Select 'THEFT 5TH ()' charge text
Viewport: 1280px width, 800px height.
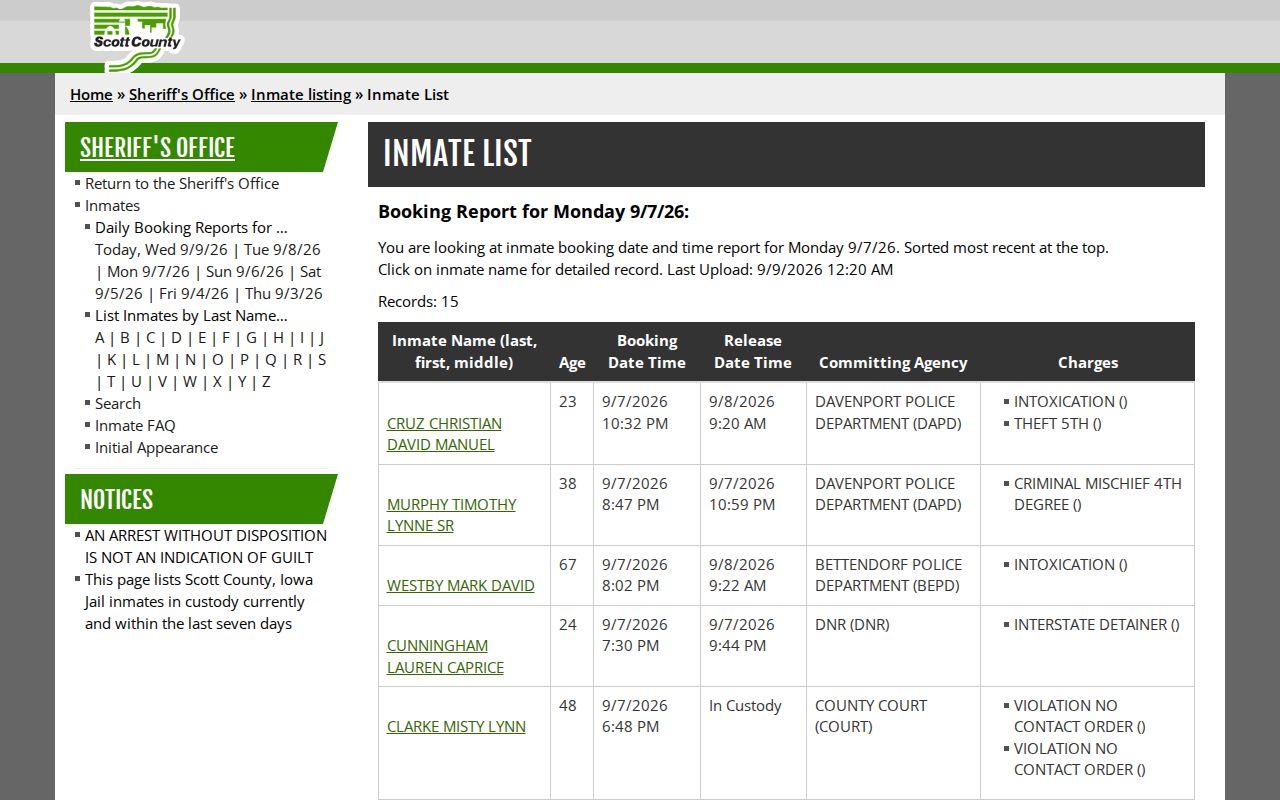click(x=1058, y=423)
